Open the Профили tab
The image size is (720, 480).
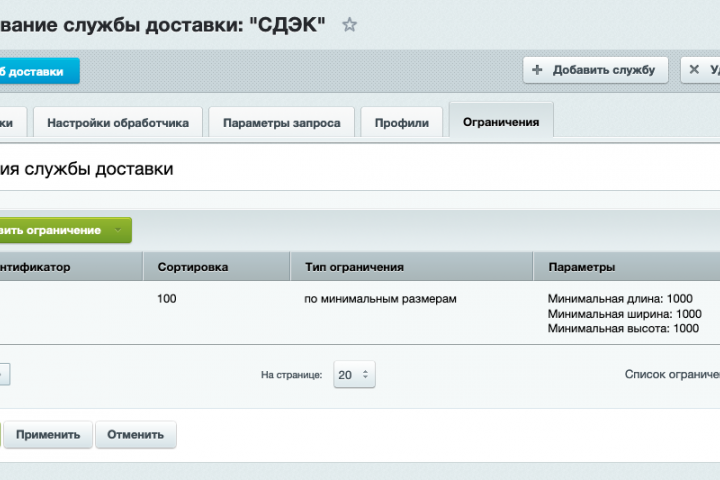[402, 123]
